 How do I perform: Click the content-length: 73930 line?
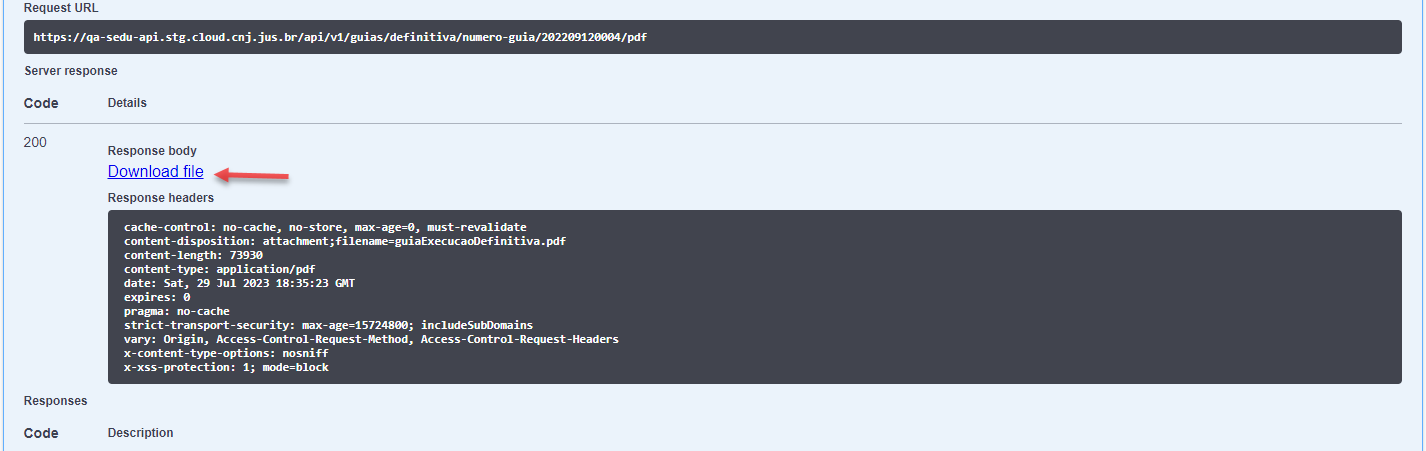[193, 255]
